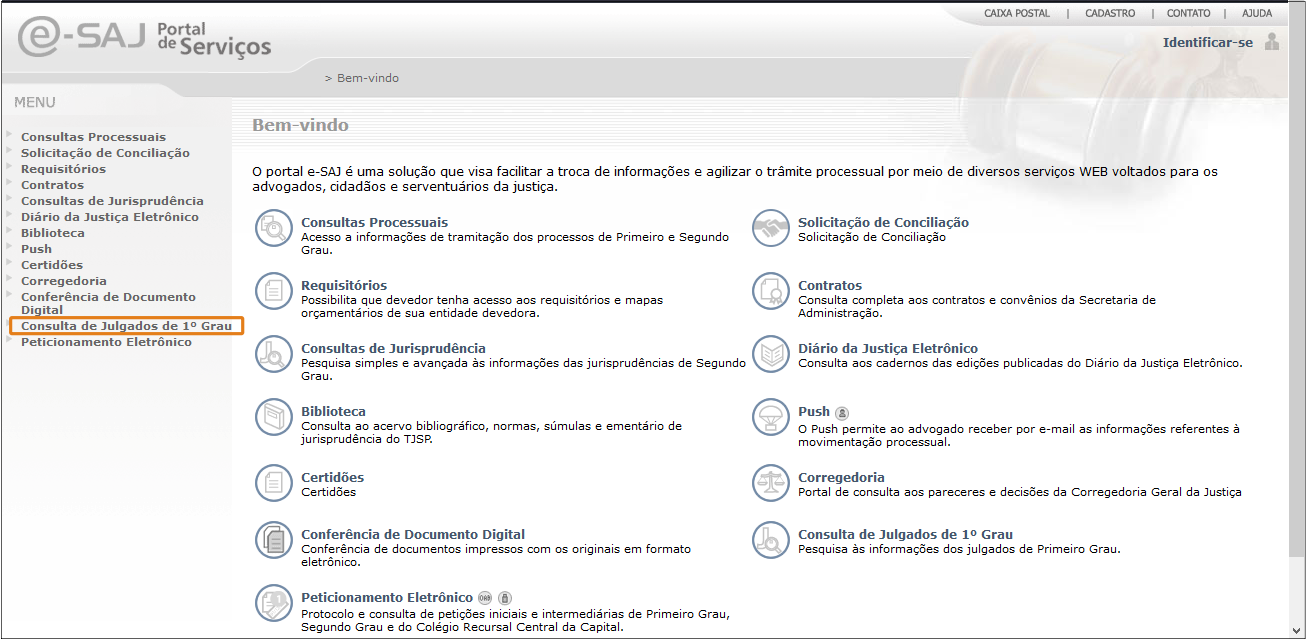
Task: Open the Consultas Processuais magnifier icon
Action: 272,229
